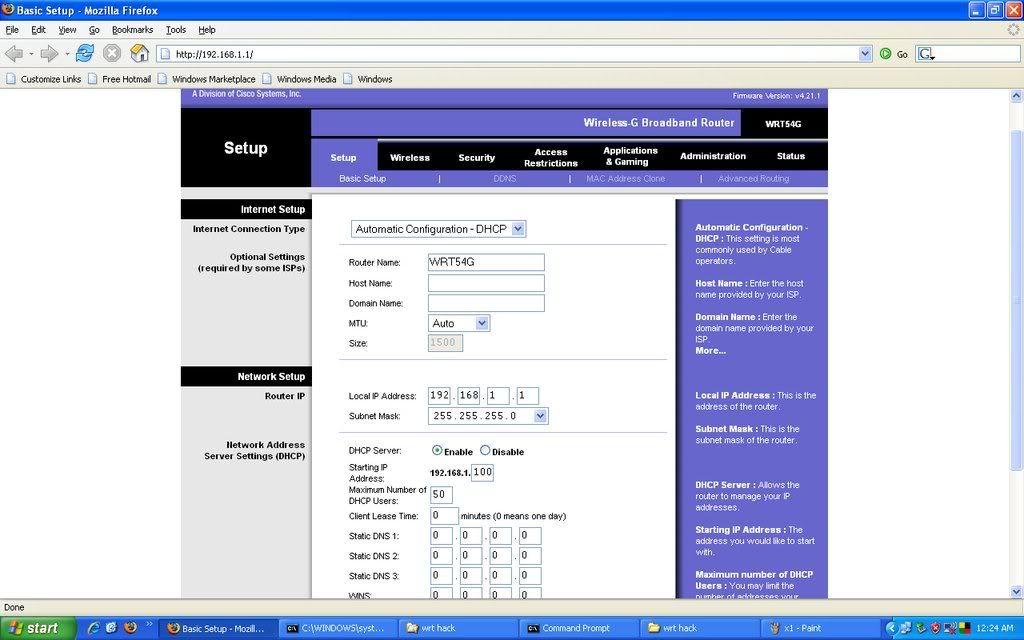Click the Router Name input field
Image resolution: width=1024 pixels, height=640 pixels.
[486, 262]
